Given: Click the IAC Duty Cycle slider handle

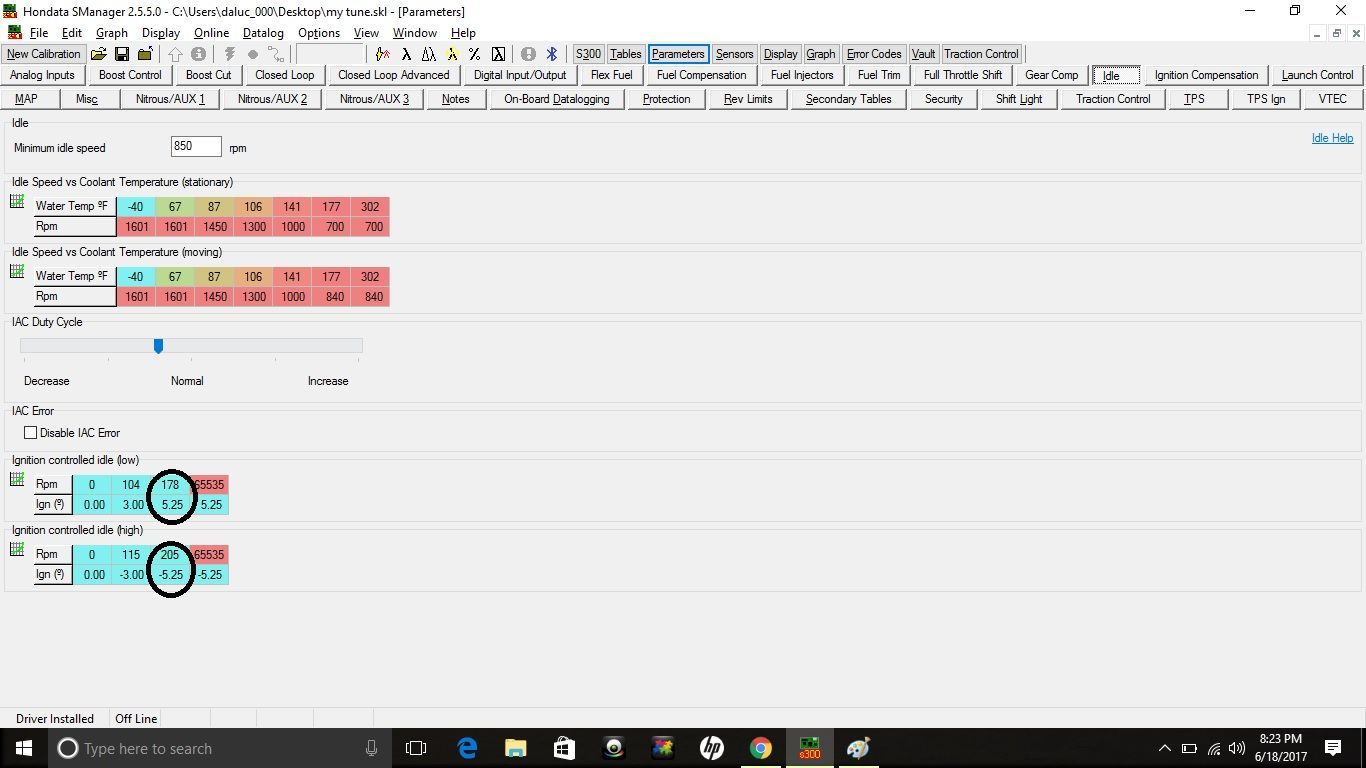Looking at the screenshot, I should tap(158, 346).
